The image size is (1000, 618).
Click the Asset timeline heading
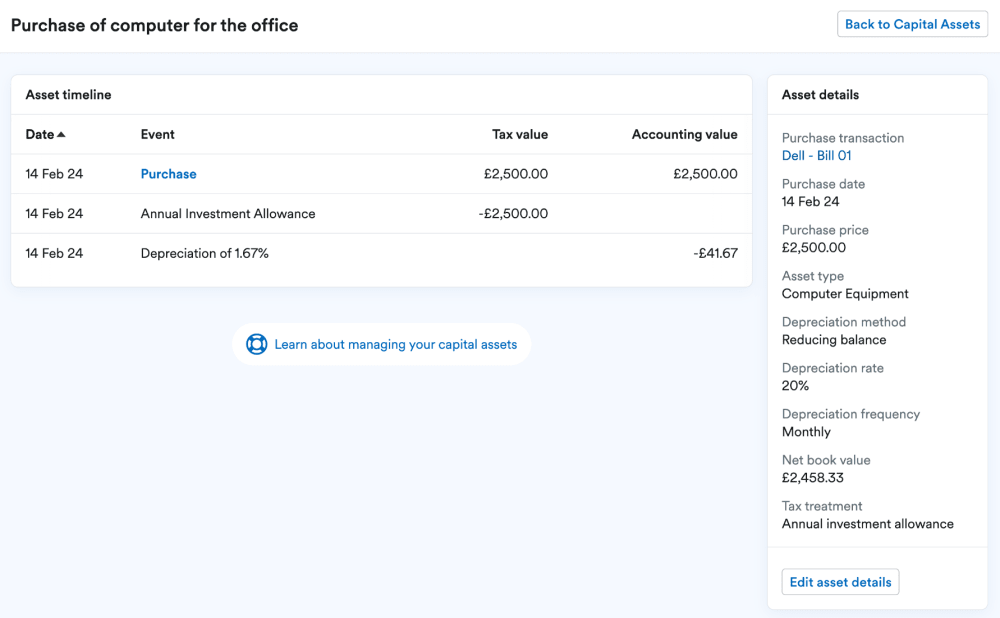click(68, 95)
